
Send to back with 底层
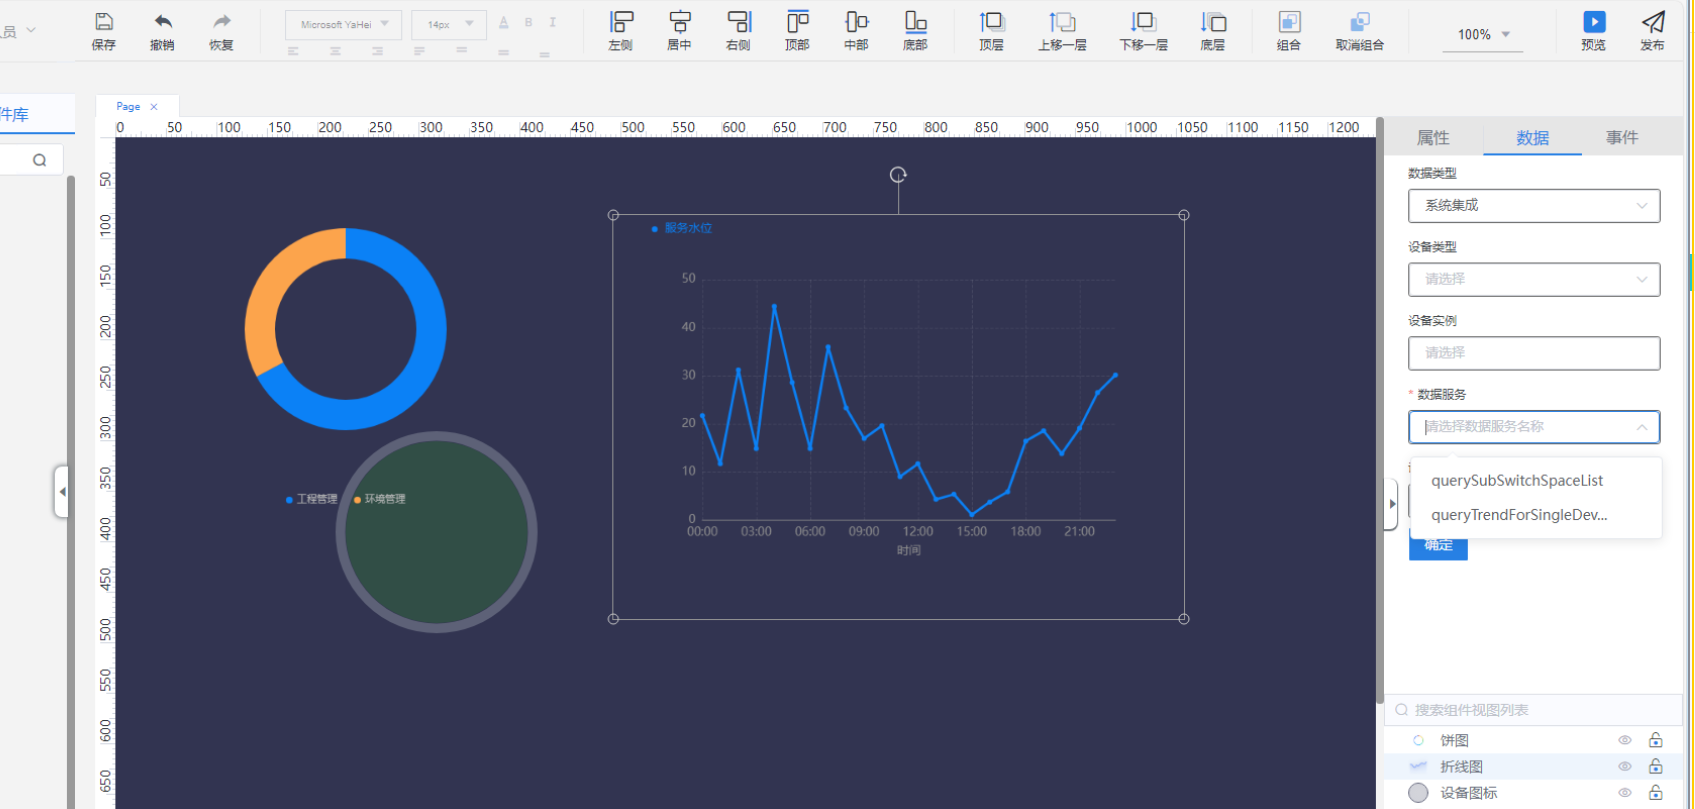[1213, 31]
